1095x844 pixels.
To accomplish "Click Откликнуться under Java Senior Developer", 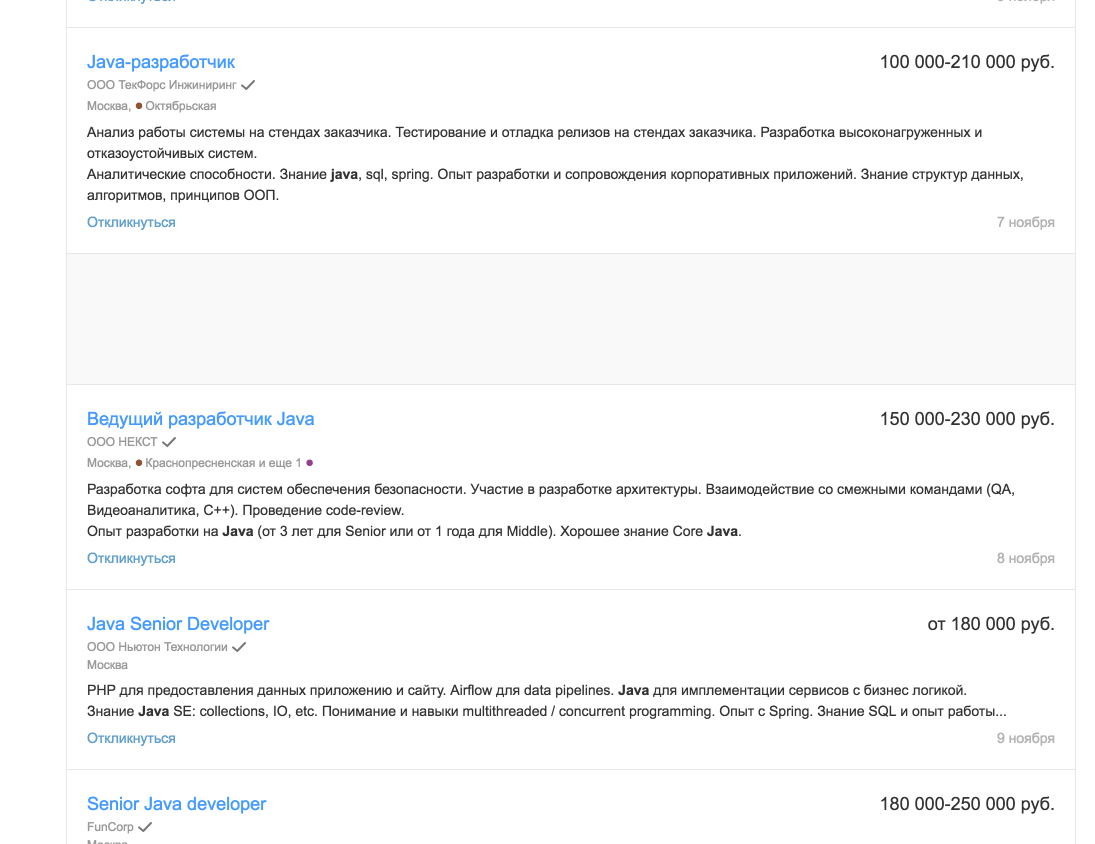I will click(131, 739).
